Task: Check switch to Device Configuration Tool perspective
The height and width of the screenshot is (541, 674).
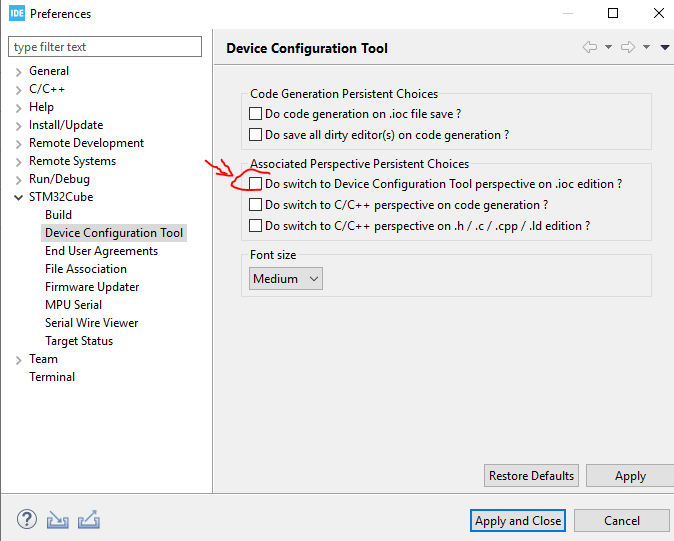Action: (x=255, y=184)
